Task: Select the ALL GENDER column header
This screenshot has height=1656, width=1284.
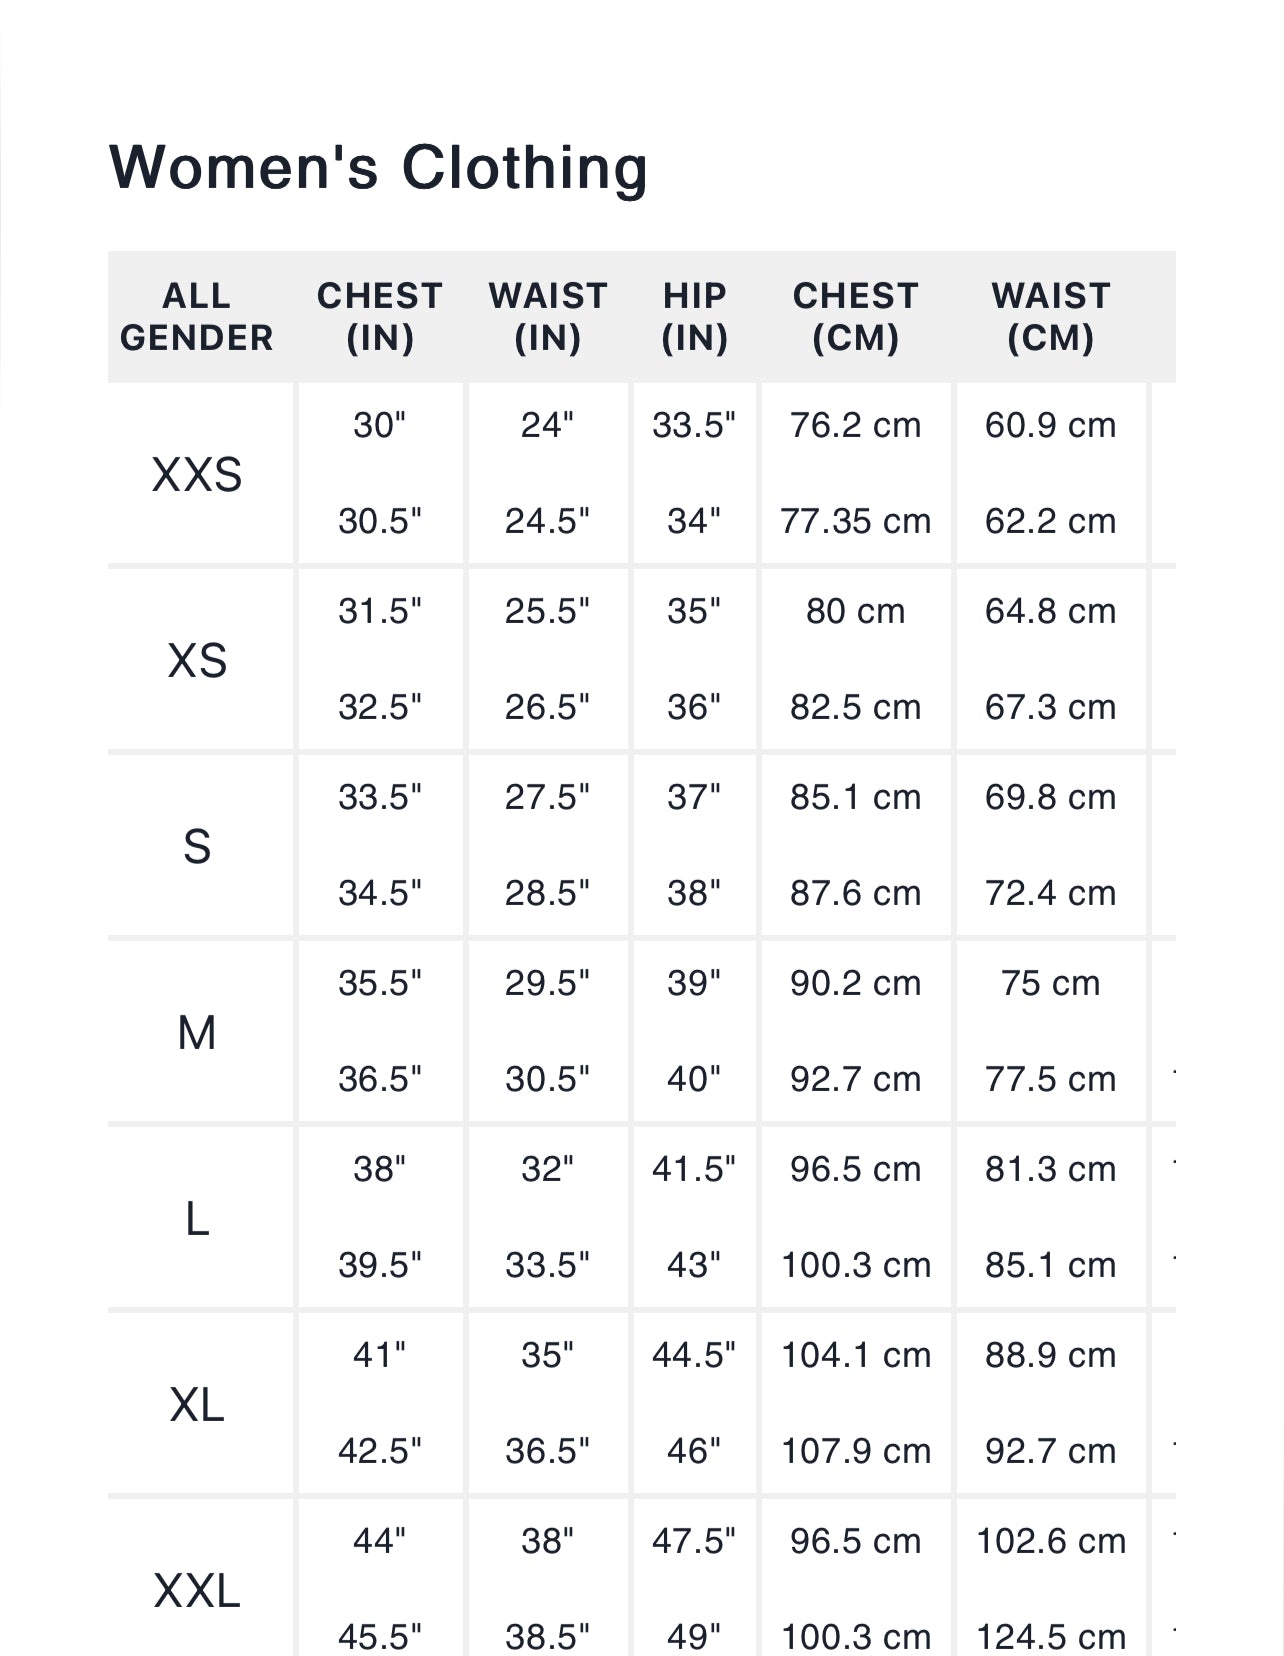Action: coord(197,317)
